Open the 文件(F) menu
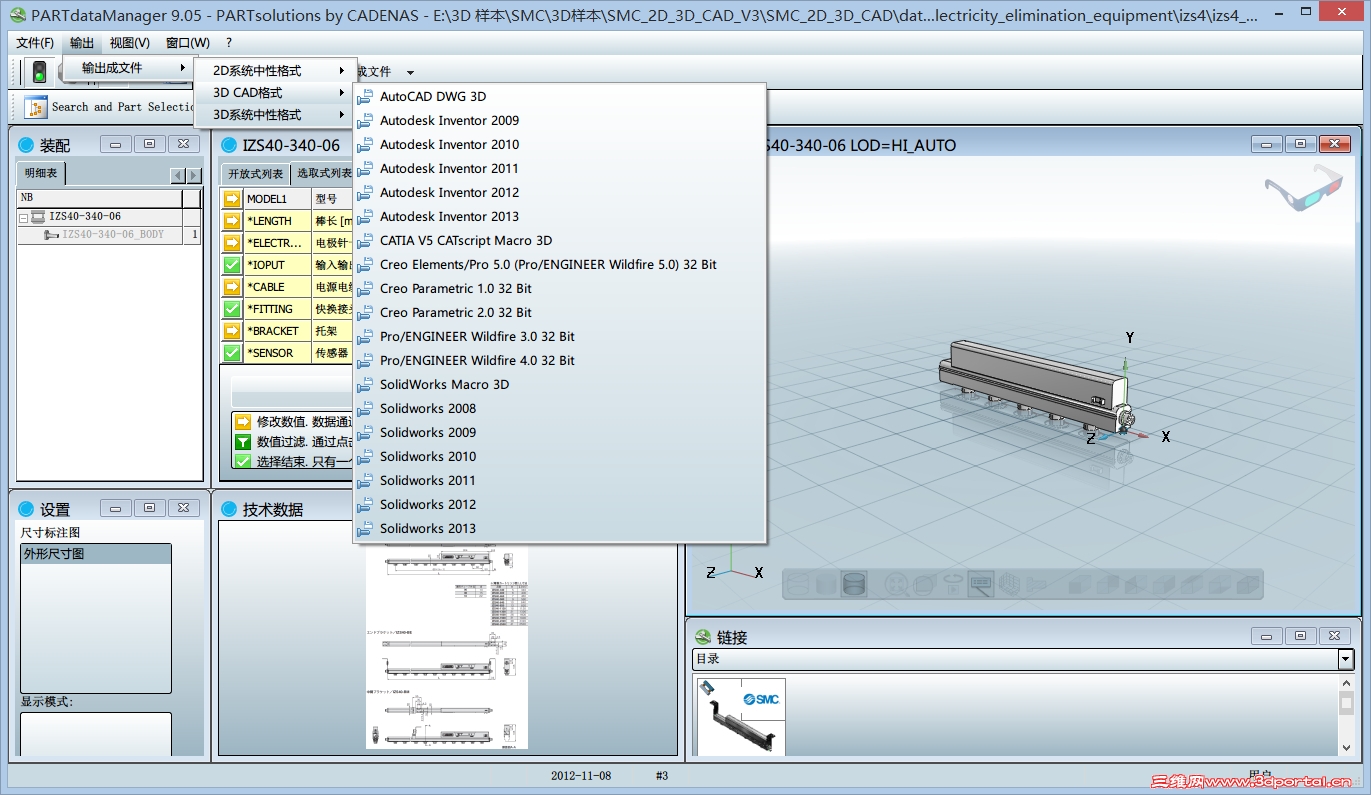This screenshot has height=795, width=1371. tap(35, 43)
